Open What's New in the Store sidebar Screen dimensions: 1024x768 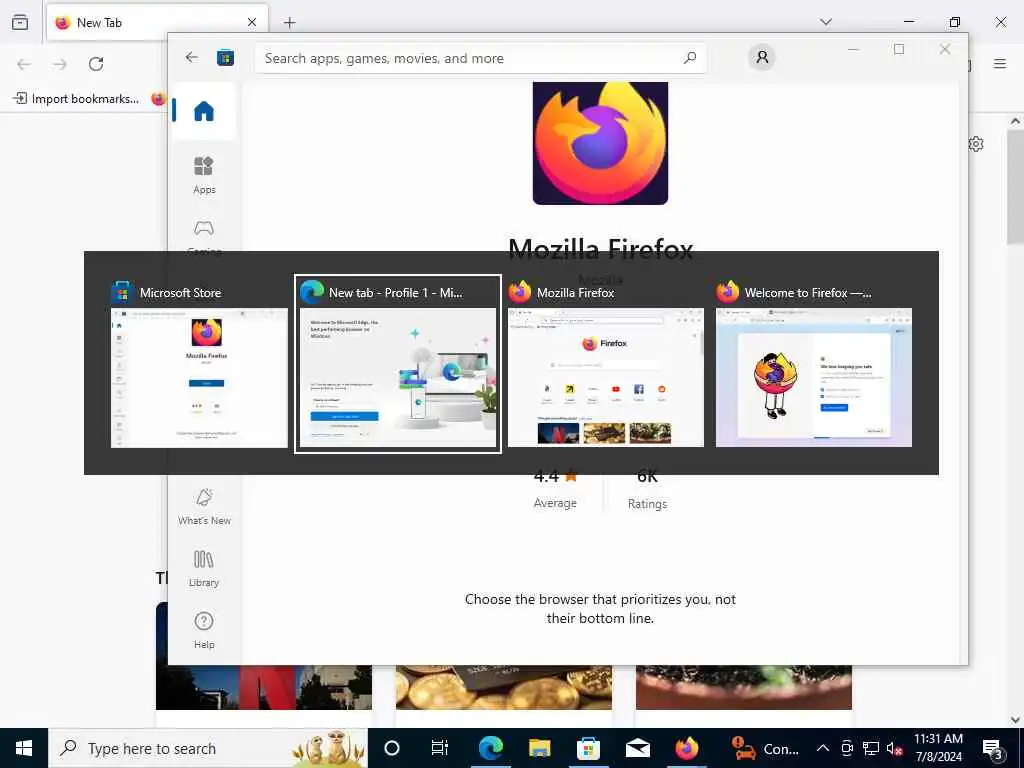tap(204, 506)
